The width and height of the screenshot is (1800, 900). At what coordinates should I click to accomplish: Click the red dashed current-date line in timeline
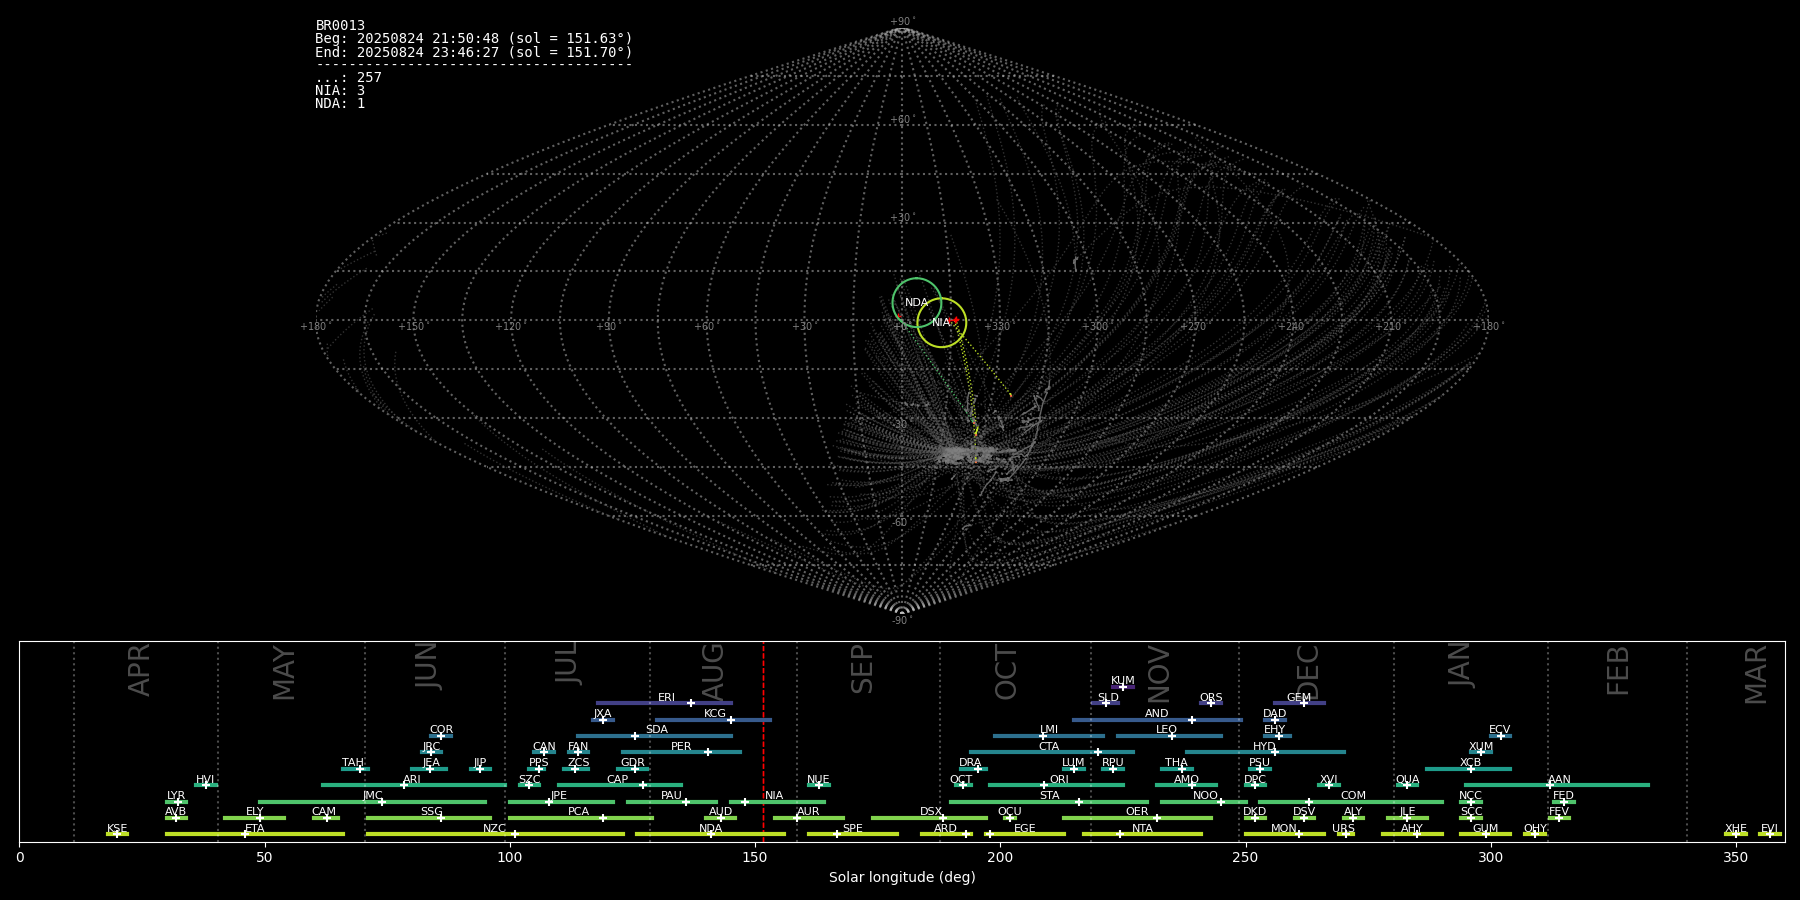[x=763, y=741]
